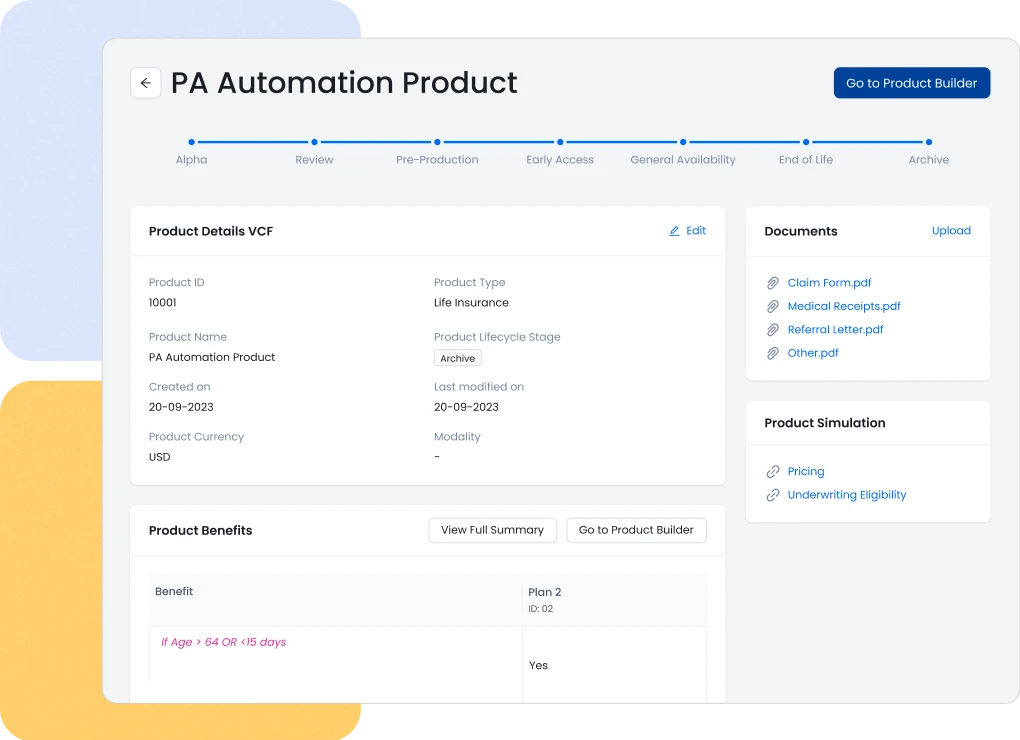This screenshot has height=740, width=1020.
Task: Click the Edit link in Product Details
Action: point(695,231)
